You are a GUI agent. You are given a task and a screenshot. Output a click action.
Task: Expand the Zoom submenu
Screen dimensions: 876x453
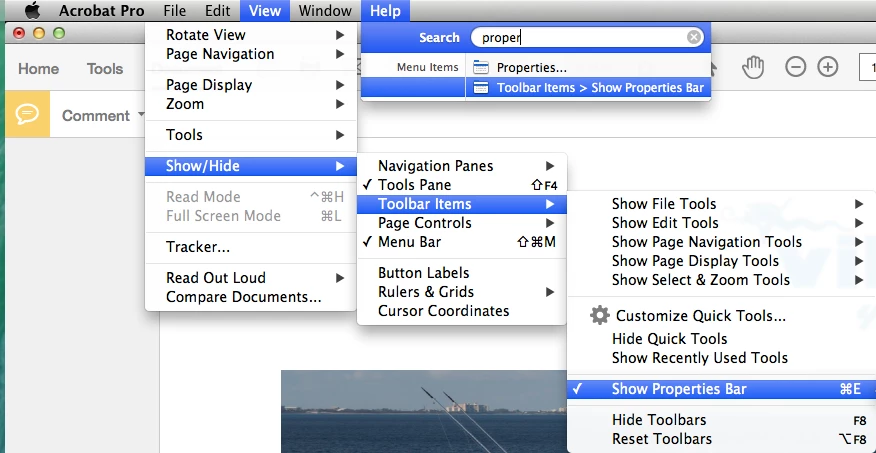(251, 104)
